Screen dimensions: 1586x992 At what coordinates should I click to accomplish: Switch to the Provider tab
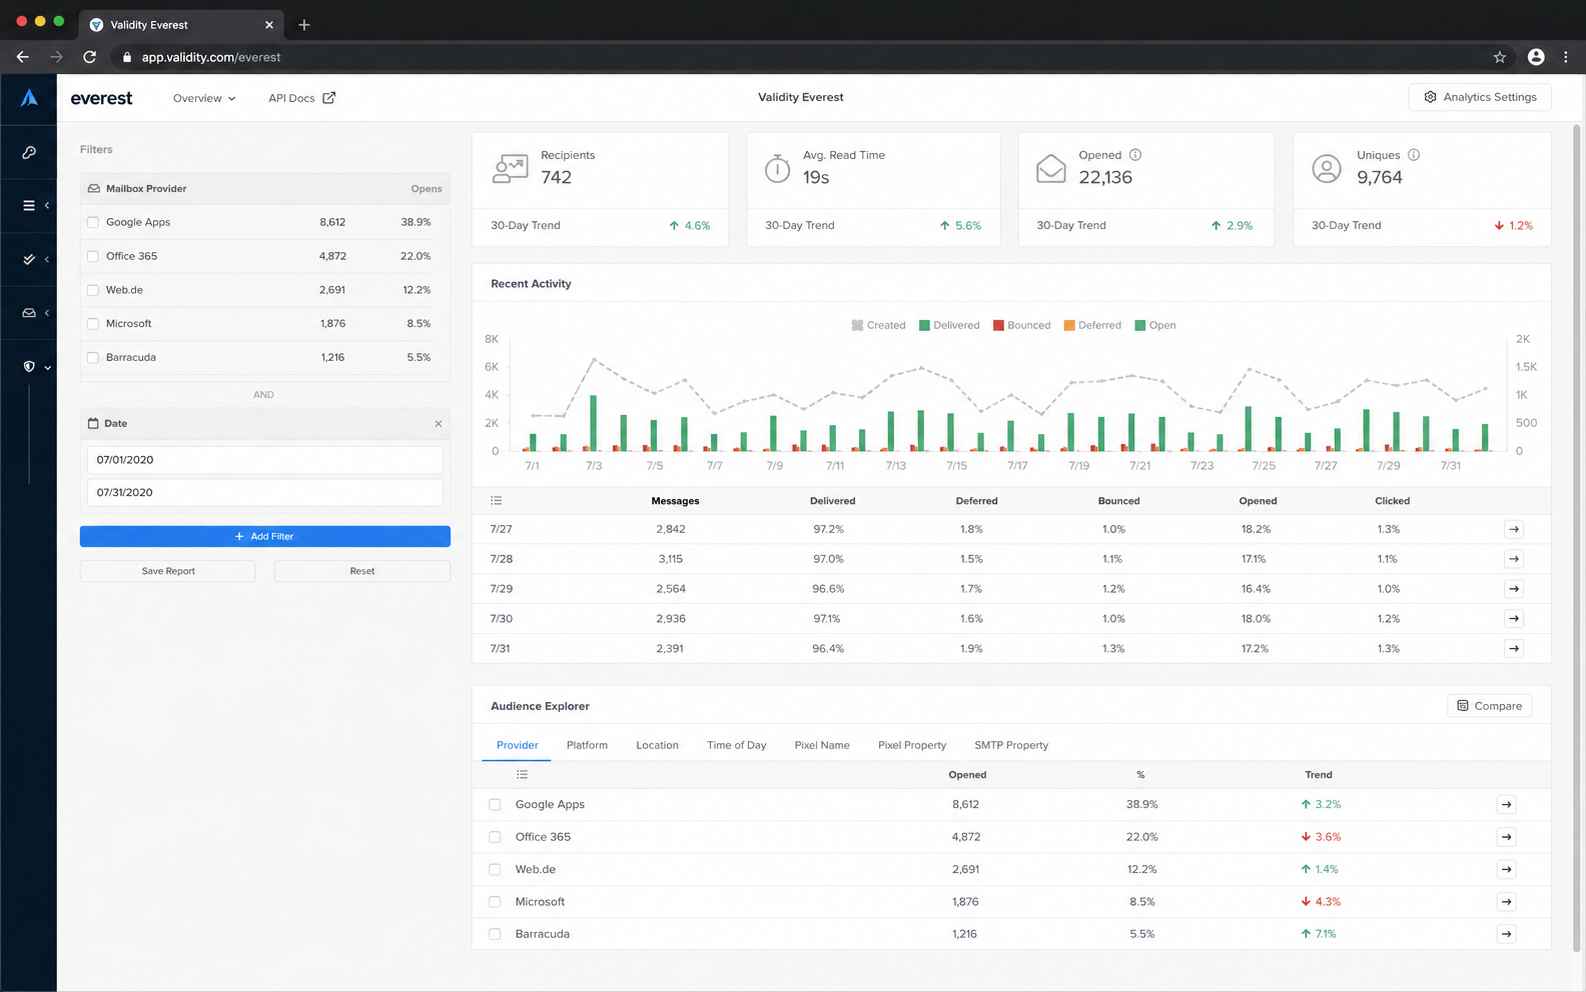(x=517, y=745)
